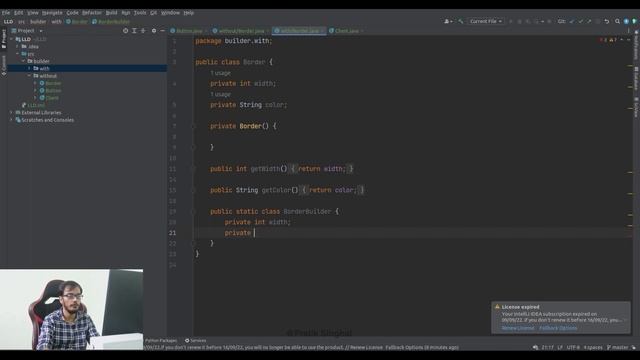The image size is (640, 360).
Task: Open the Refactor menu
Action: 92,13
